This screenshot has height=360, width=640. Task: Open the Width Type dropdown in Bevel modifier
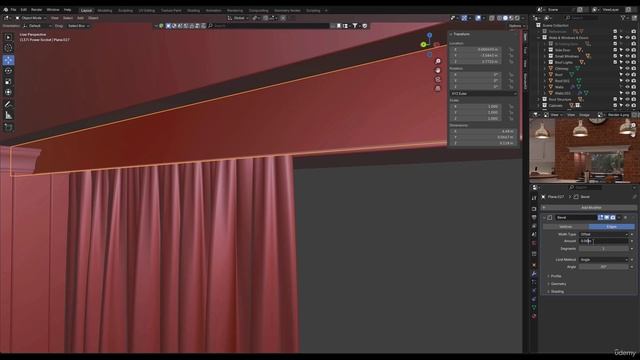pyautogui.click(x=604, y=234)
